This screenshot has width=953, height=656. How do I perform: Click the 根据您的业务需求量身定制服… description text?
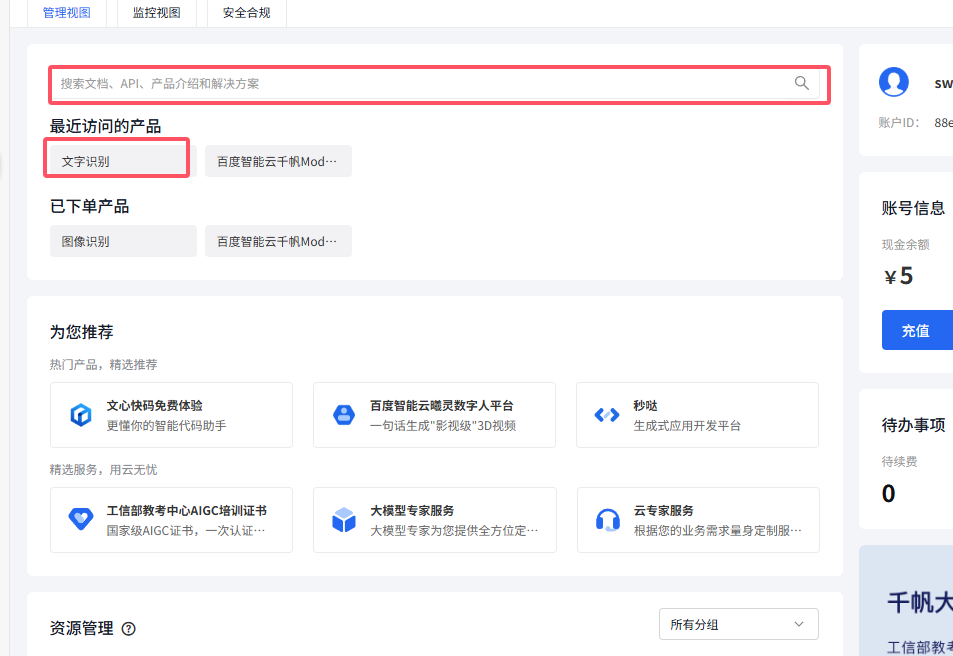click(x=717, y=531)
